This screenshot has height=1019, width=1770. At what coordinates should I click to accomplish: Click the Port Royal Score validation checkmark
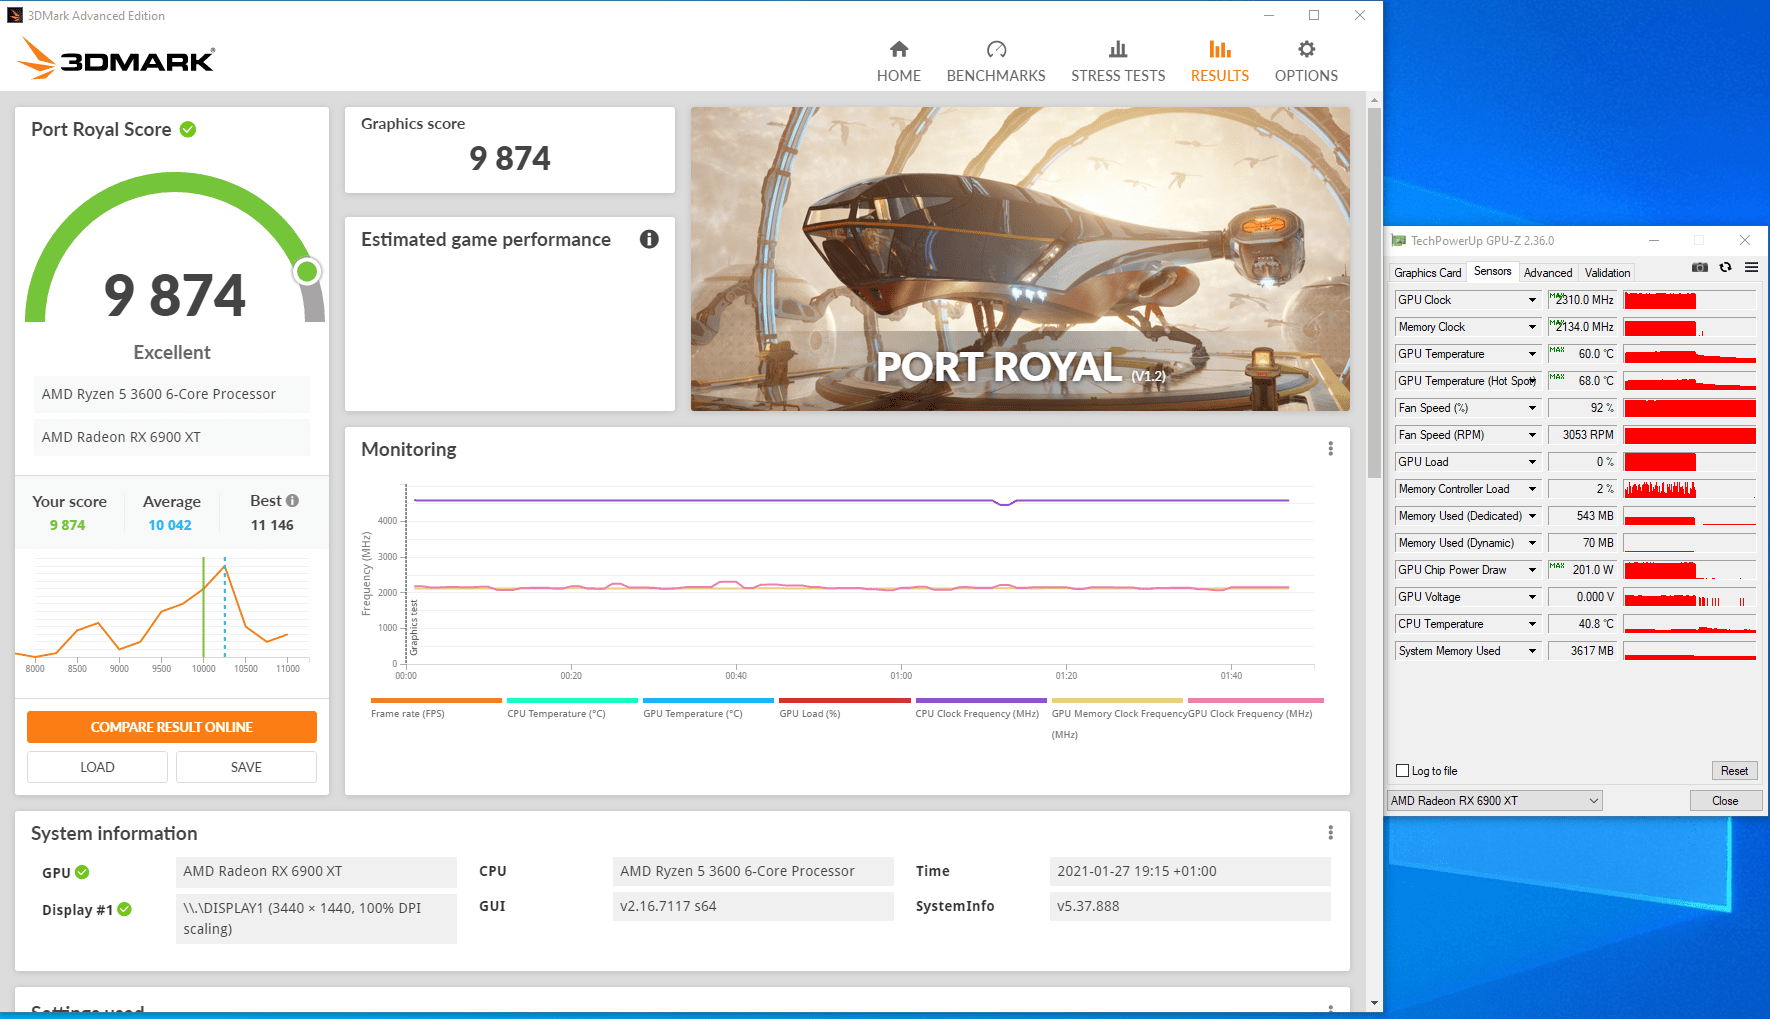click(x=188, y=129)
